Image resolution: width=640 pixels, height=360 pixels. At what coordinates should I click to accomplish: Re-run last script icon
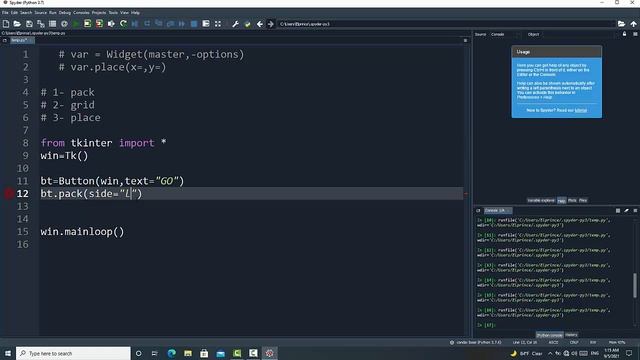pos(123,24)
